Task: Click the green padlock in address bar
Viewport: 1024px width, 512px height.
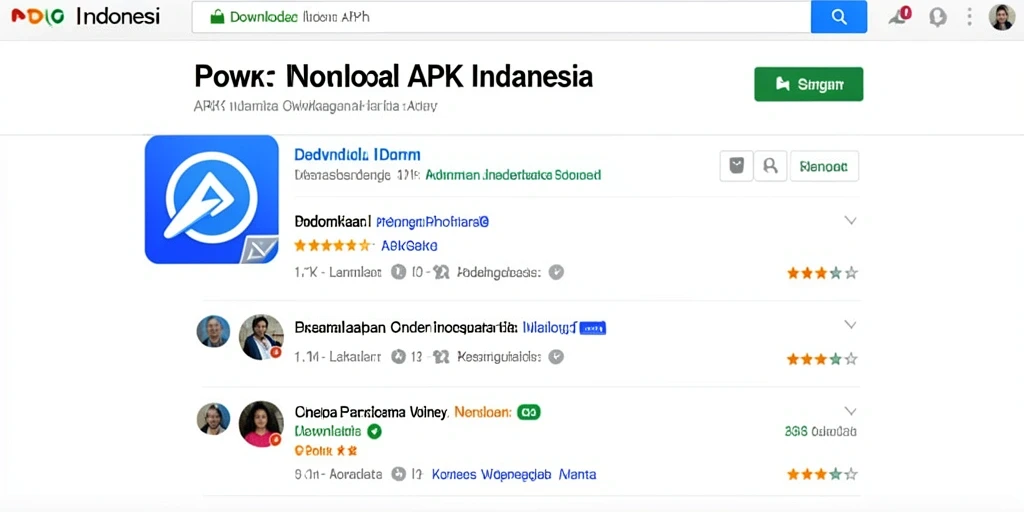Action: click(217, 17)
